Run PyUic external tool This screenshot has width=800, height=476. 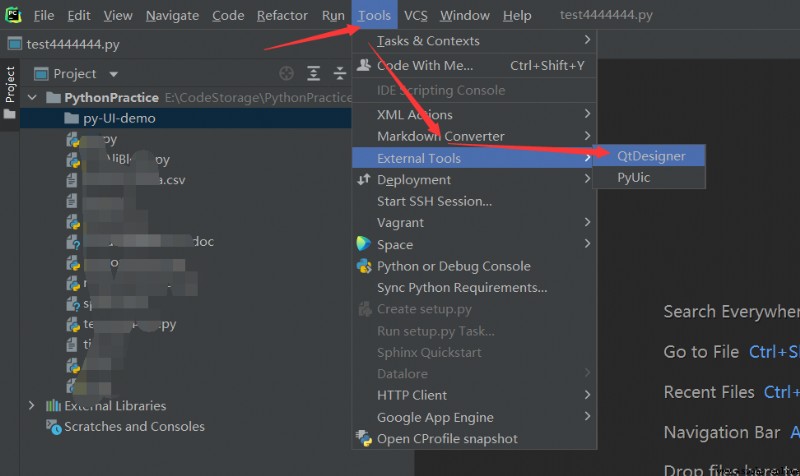[651, 178]
